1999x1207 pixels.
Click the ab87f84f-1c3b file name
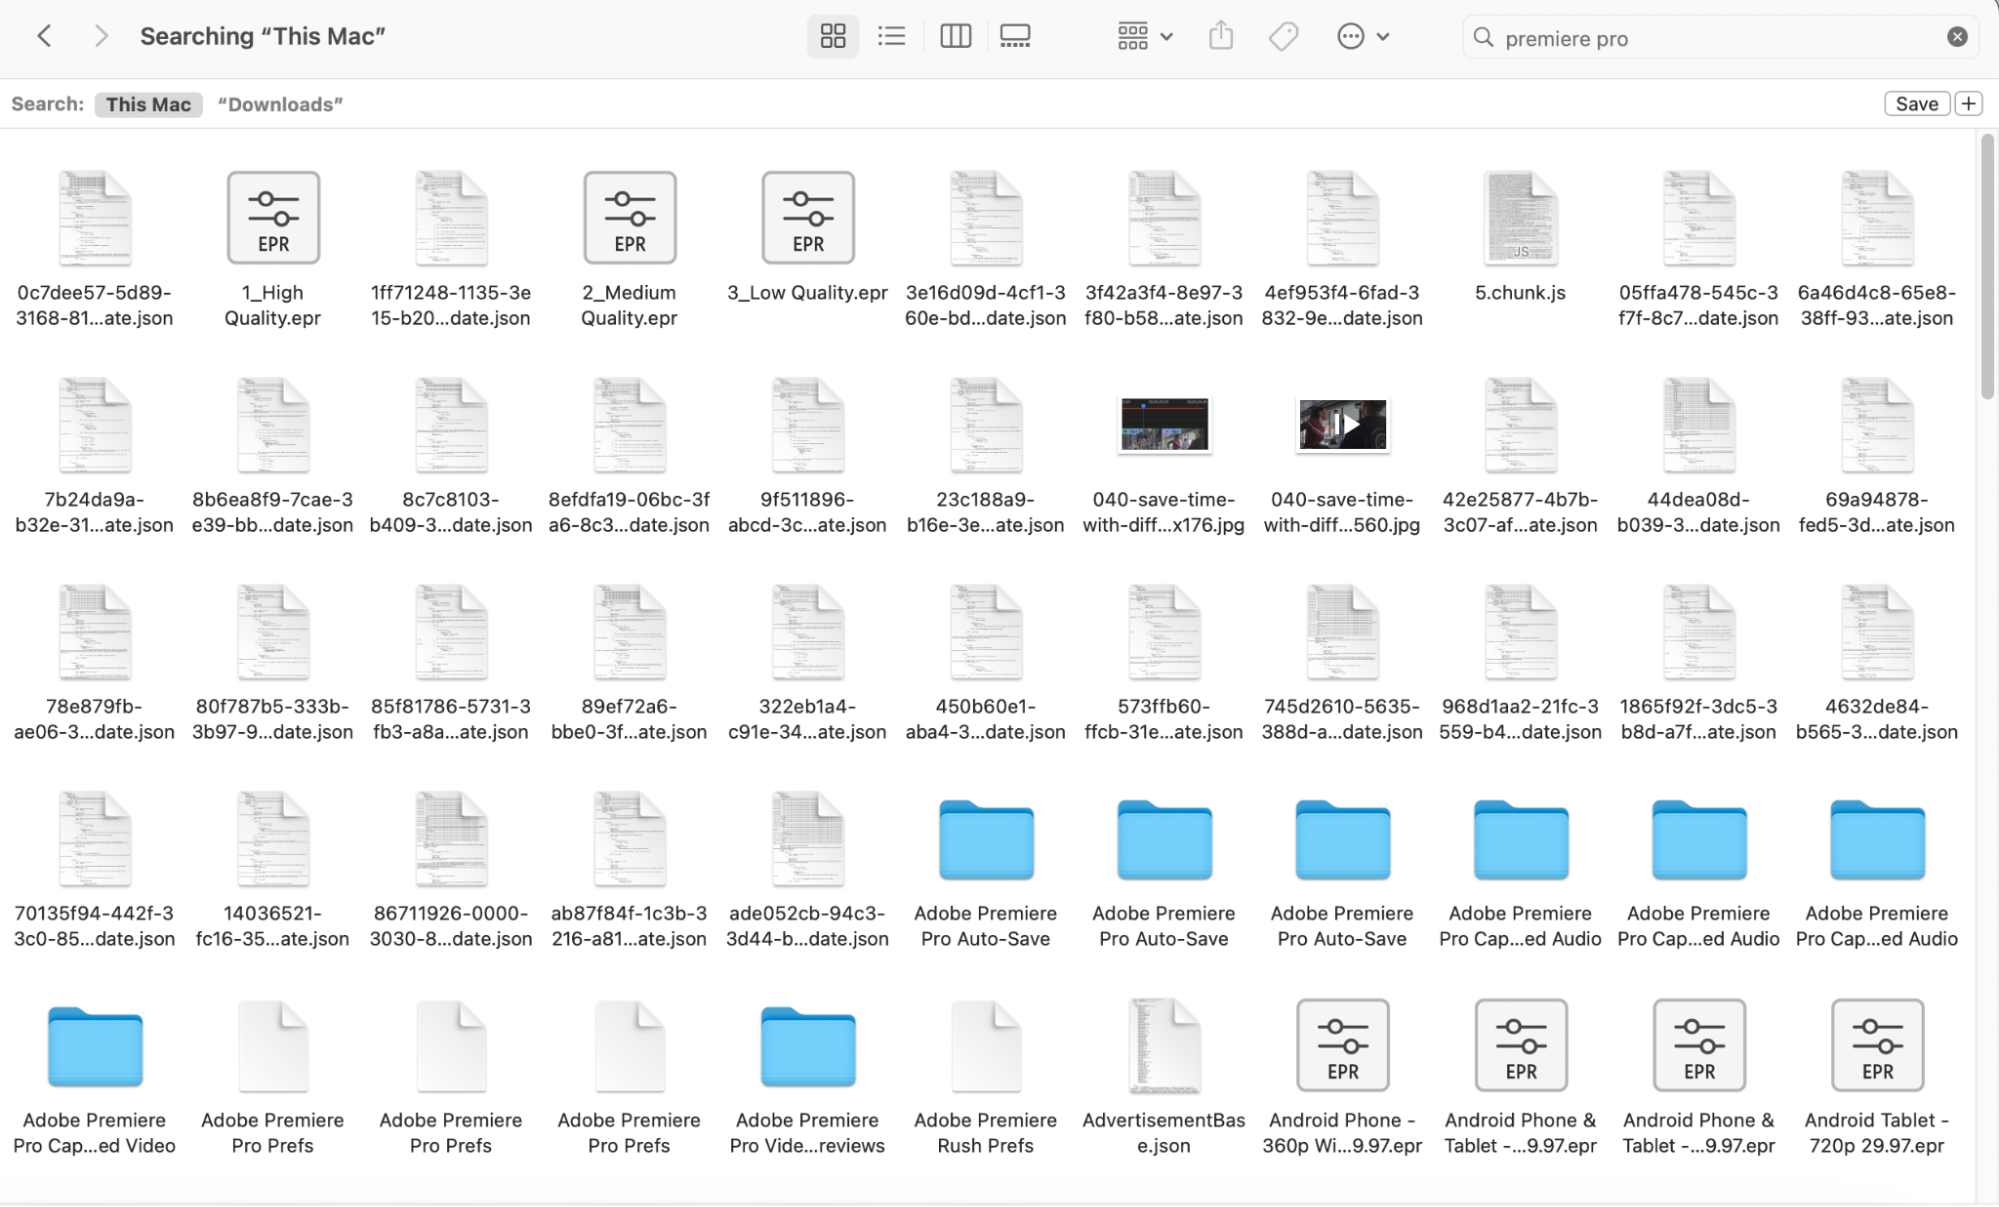pyautogui.click(x=629, y=926)
